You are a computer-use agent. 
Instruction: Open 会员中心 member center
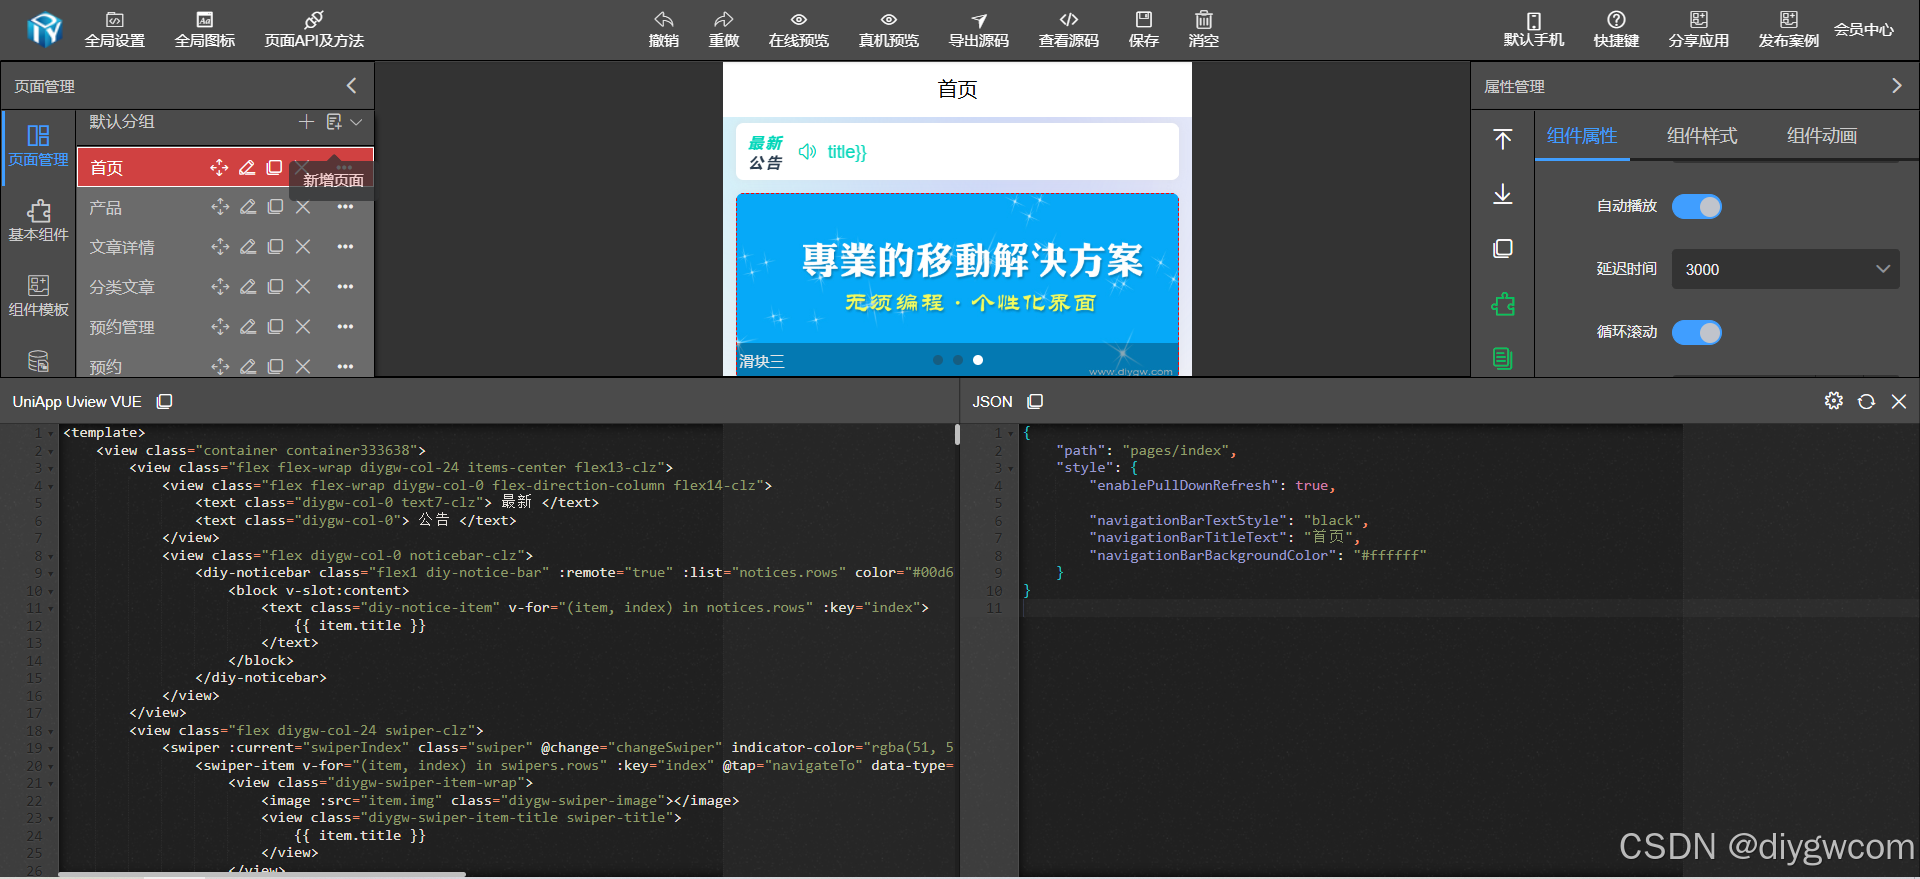[1864, 30]
